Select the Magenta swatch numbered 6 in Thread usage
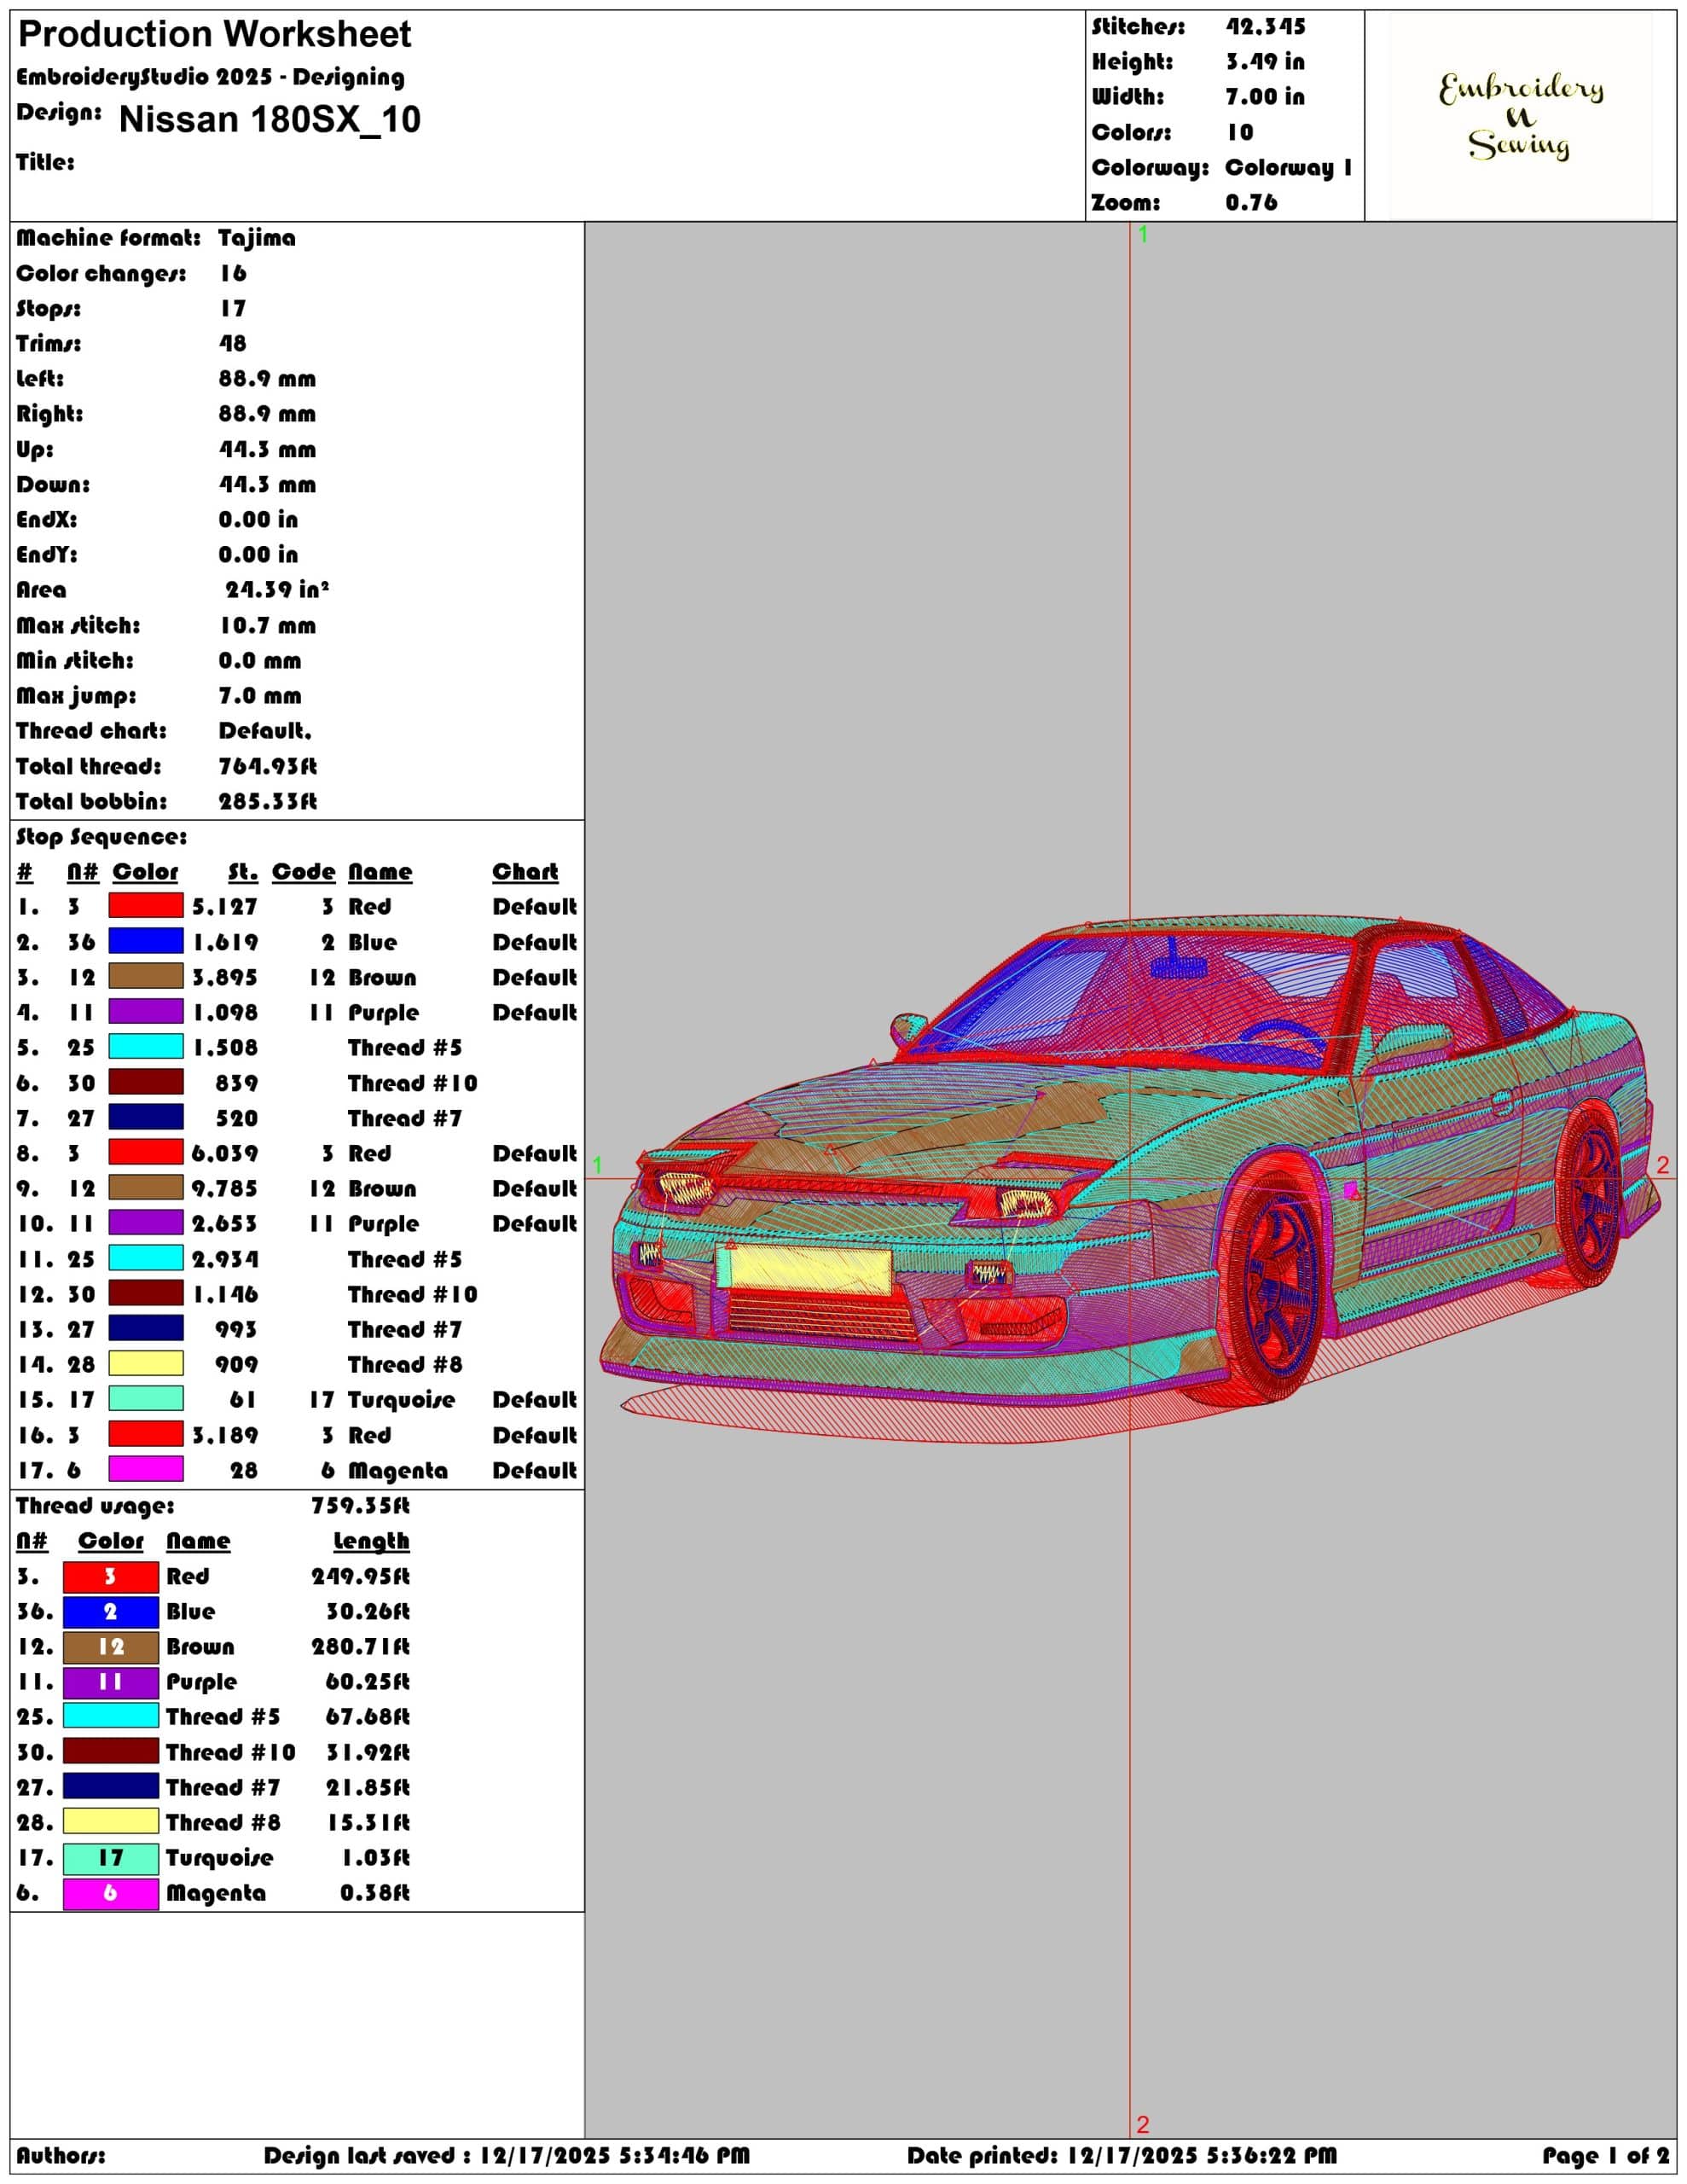The width and height of the screenshot is (1687, 2184). click(111, 1893)
